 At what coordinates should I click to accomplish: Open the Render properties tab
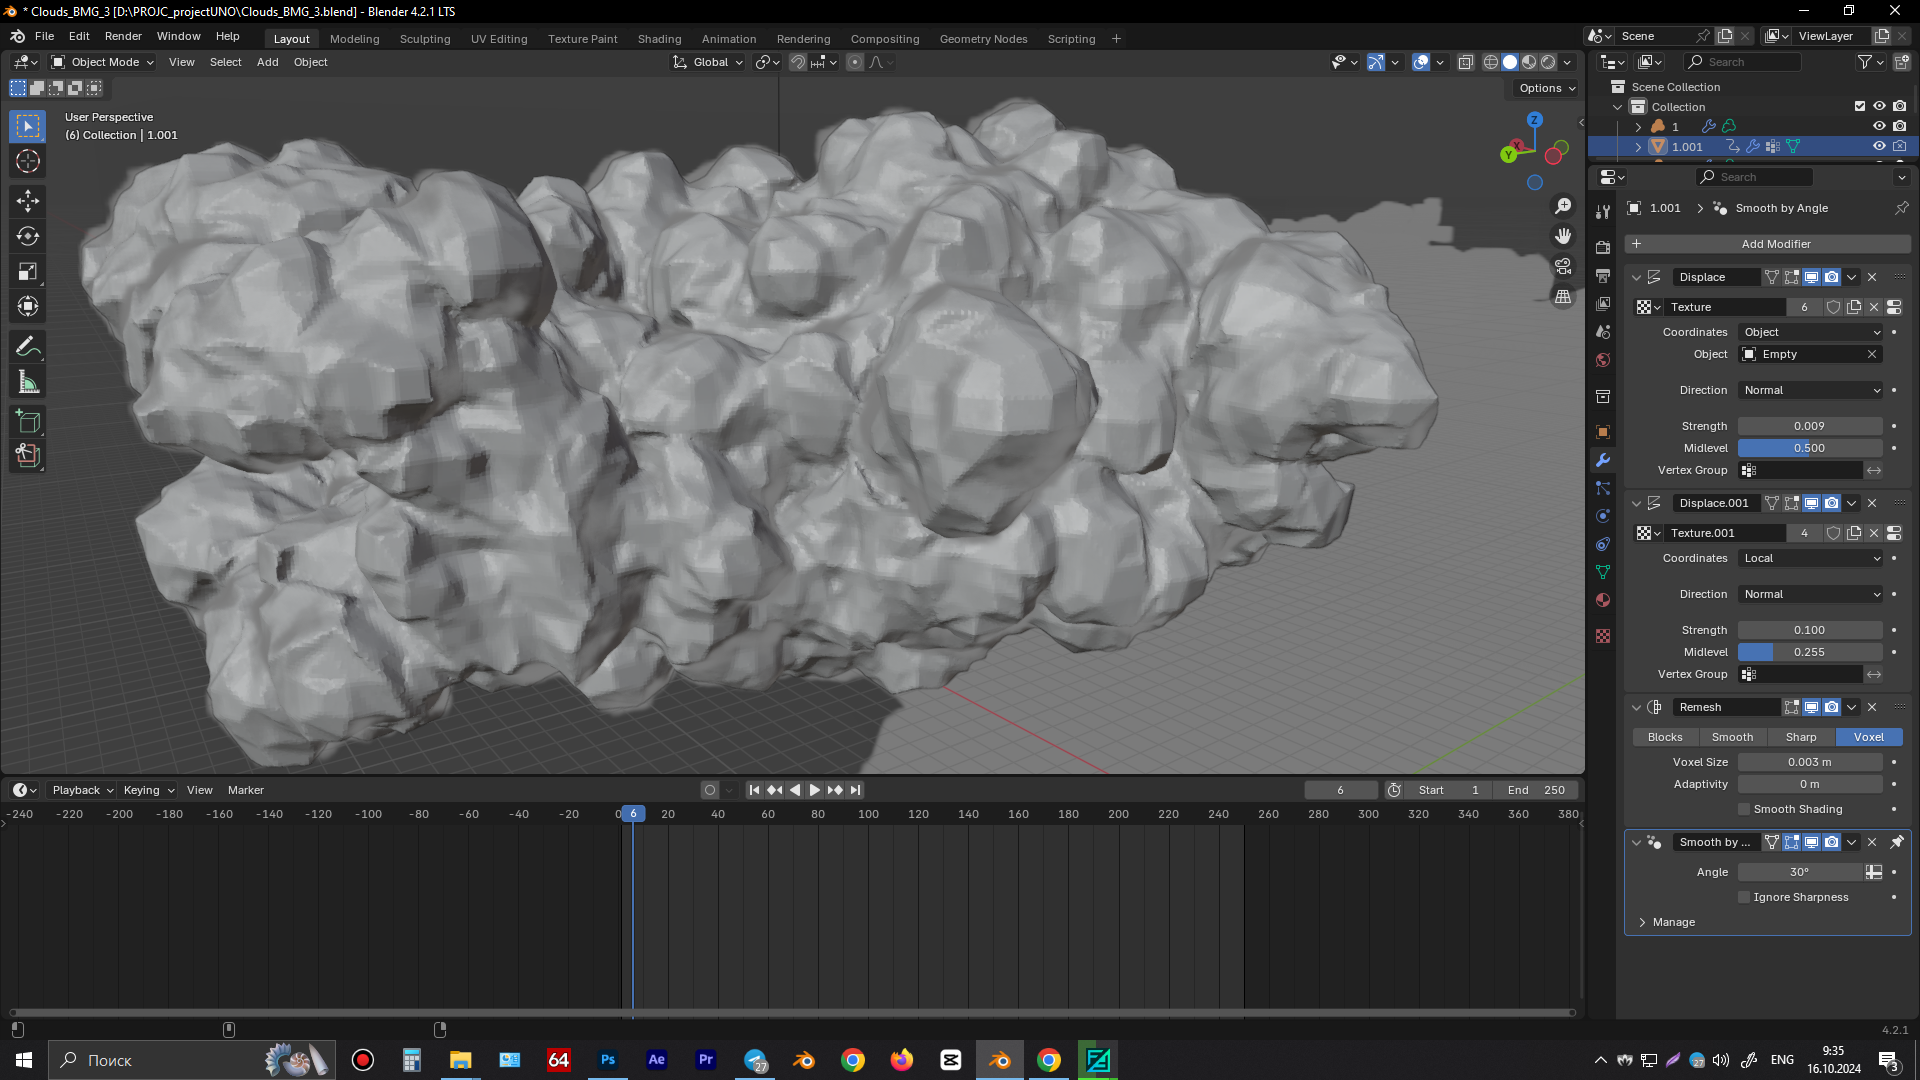click(x=1603, y=247)
